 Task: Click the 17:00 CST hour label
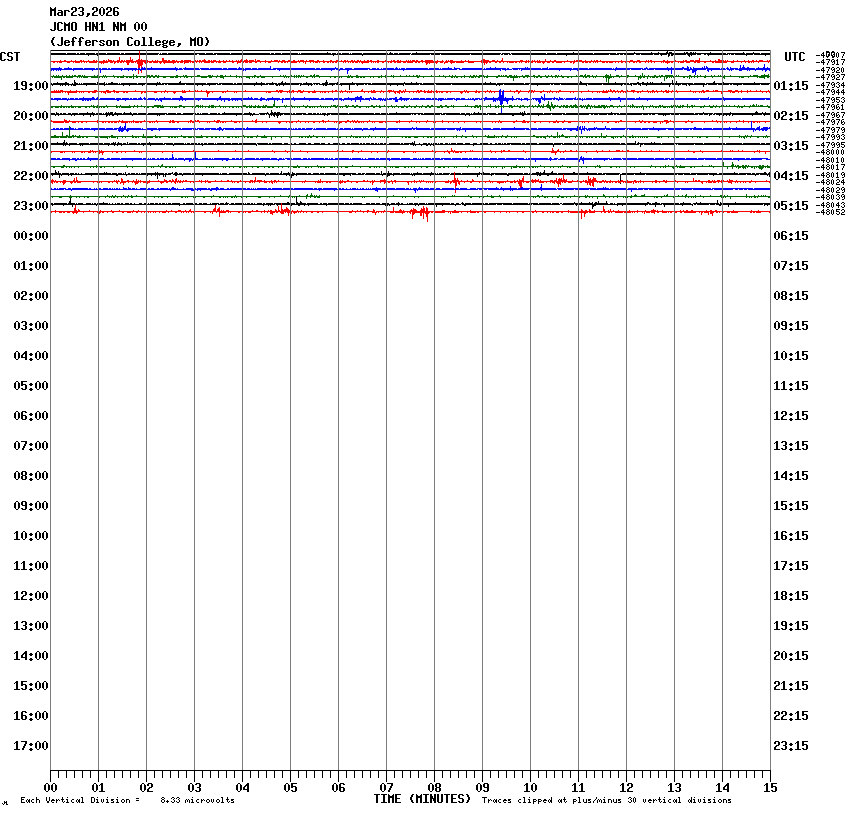[31, 746]
